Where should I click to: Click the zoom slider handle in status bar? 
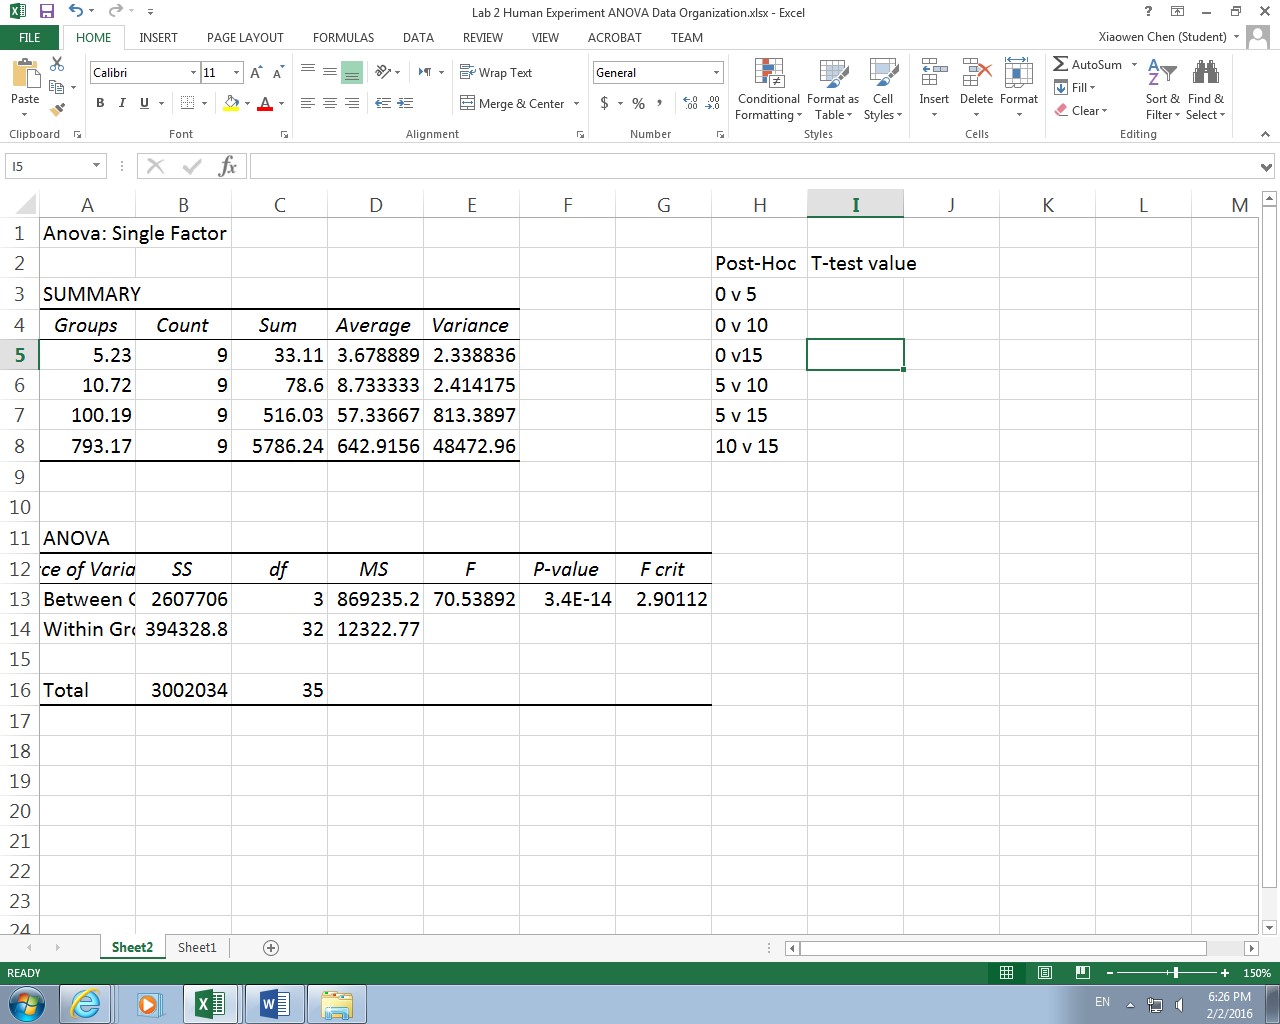[1176, 973]
